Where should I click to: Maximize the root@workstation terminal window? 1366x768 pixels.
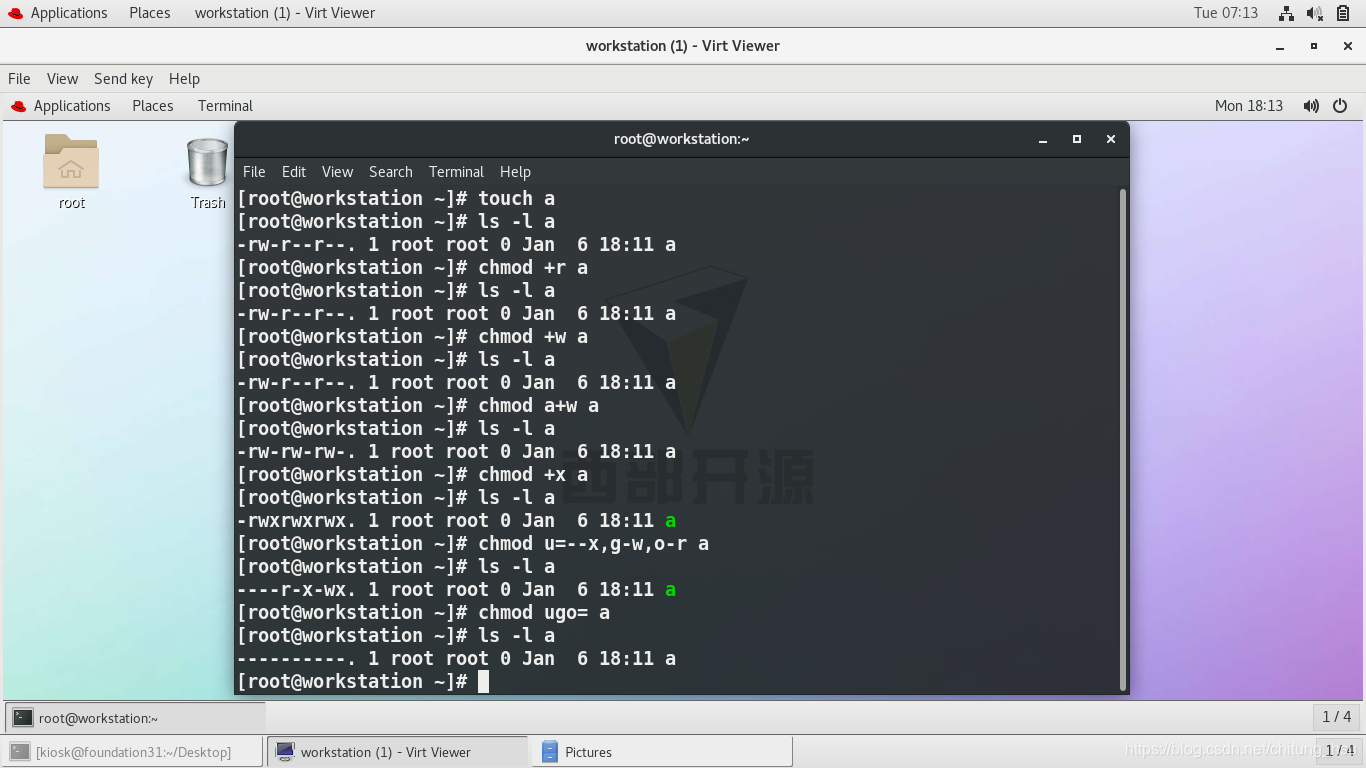[1077, 139]
